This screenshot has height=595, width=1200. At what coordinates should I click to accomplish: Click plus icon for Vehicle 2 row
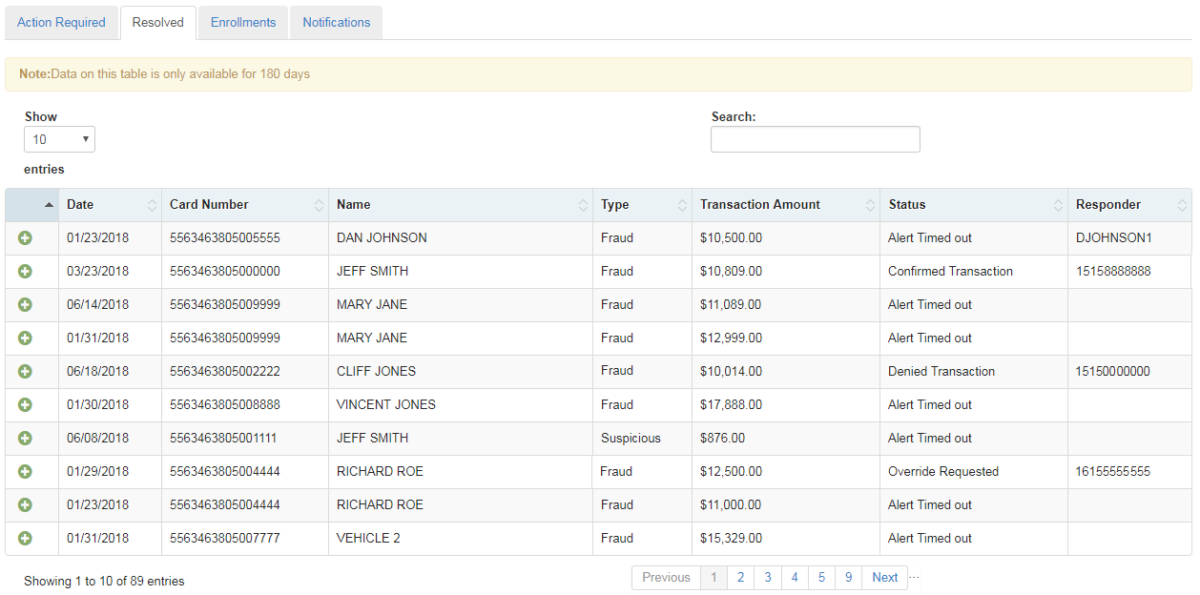click(x=25, y=538)
